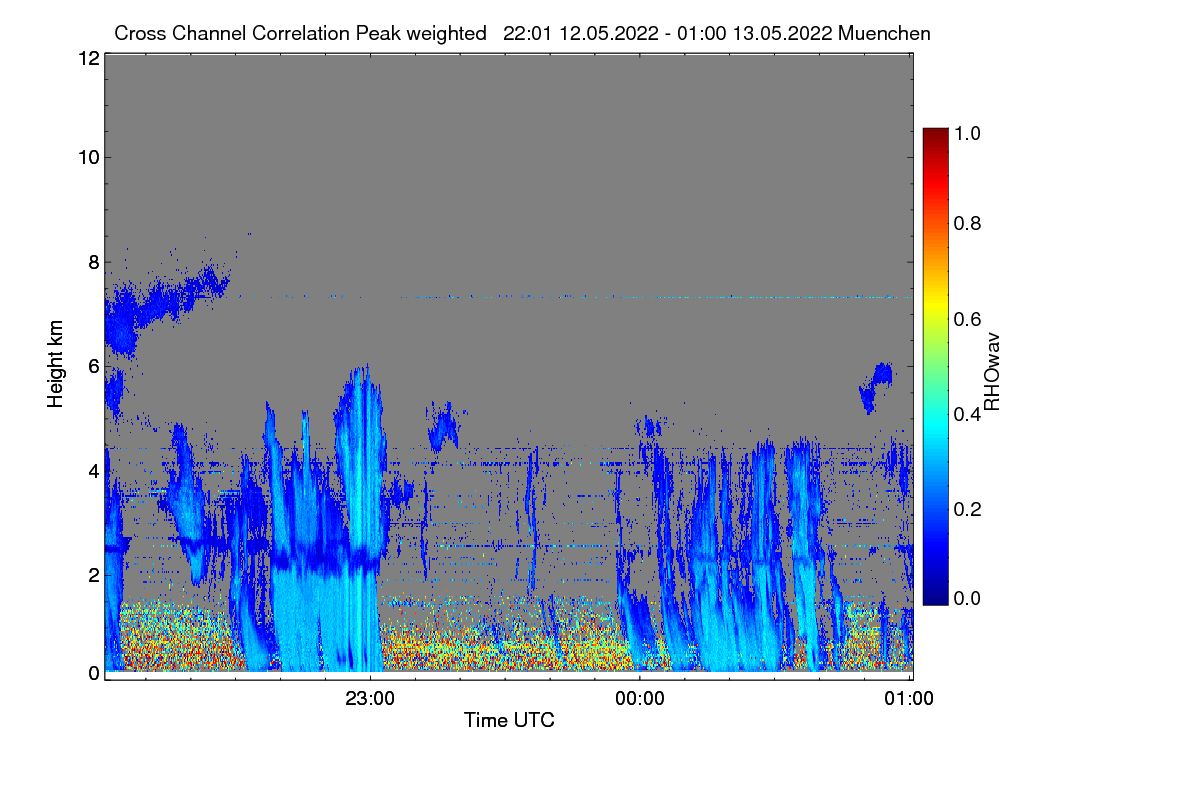
Task: Click the colorbar value '0.0'
Action: (968, 598)
